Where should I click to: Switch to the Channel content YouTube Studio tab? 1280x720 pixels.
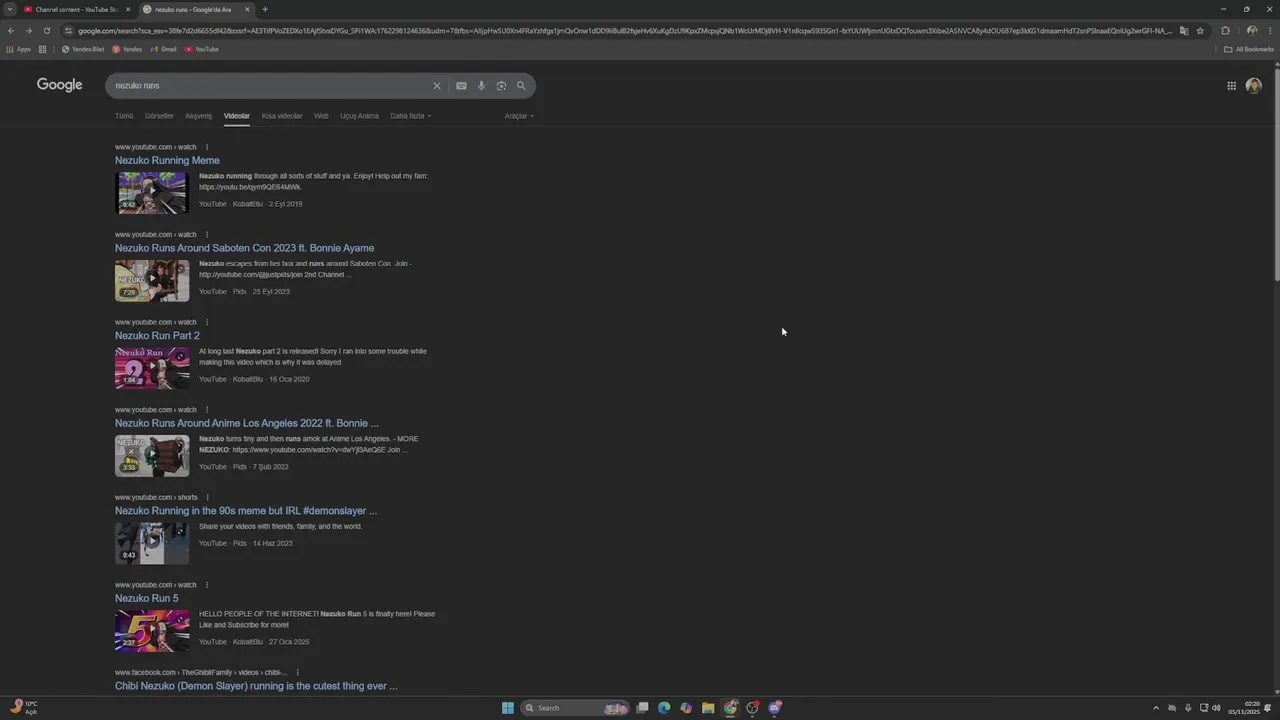pyautogui.click(x=77, y=9)
